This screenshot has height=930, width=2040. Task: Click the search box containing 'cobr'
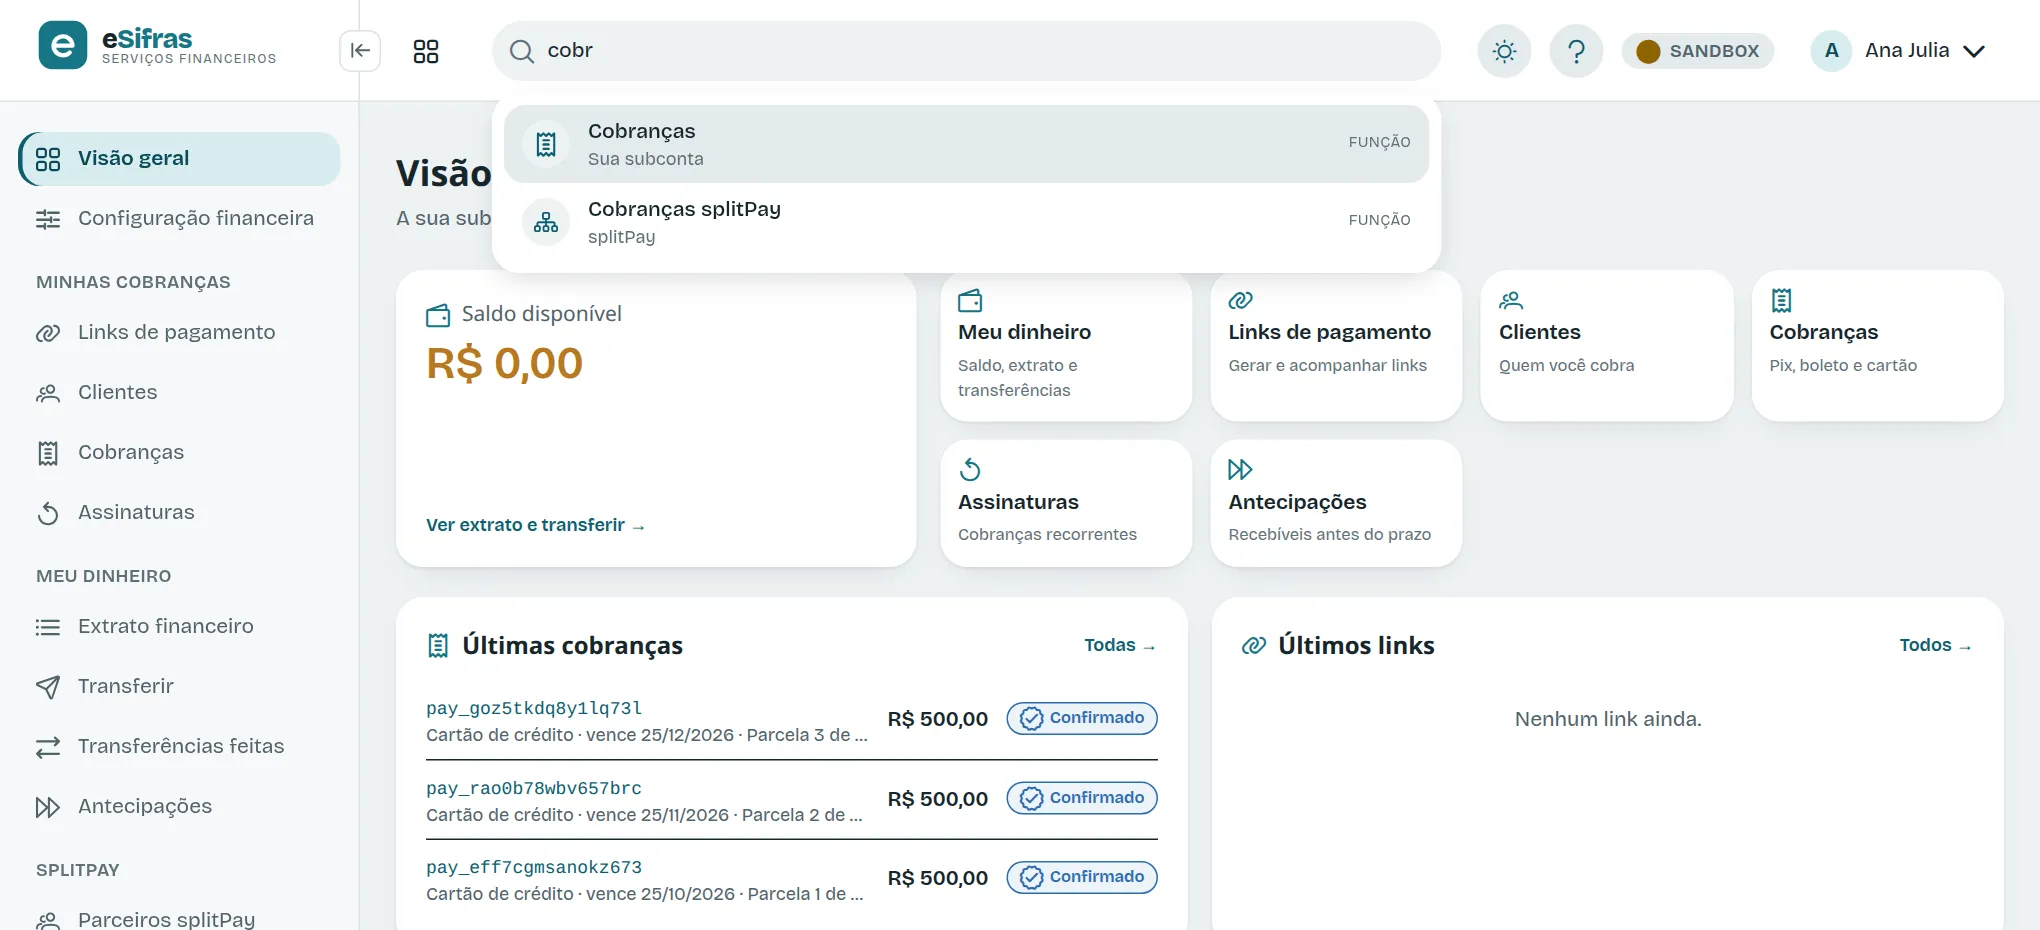coord(966,51)
